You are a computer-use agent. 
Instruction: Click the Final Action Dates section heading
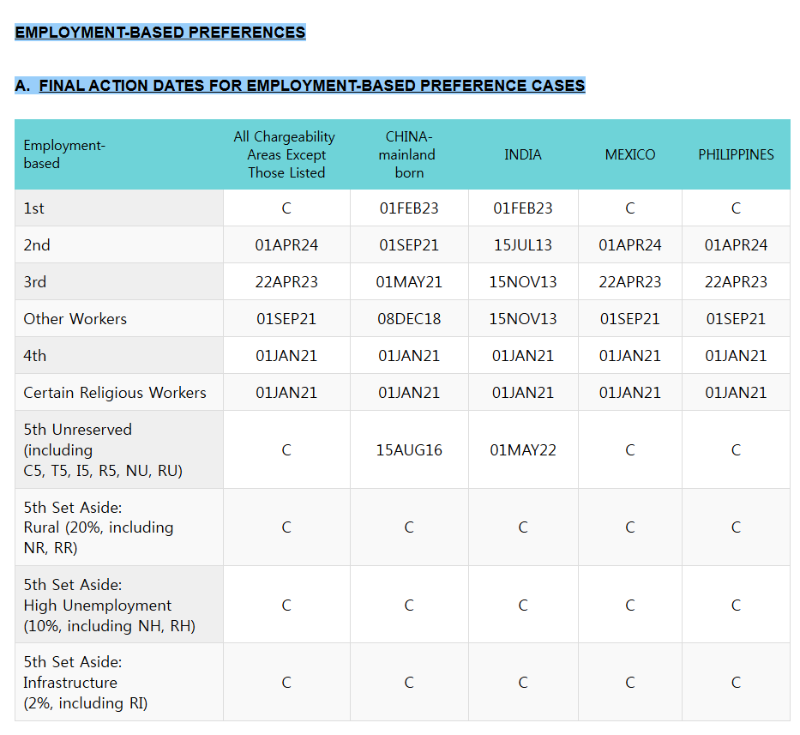pos(300,85)
